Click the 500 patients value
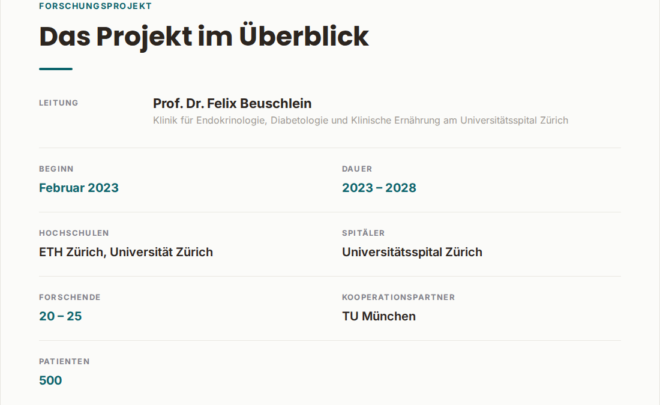 (51, 381)
